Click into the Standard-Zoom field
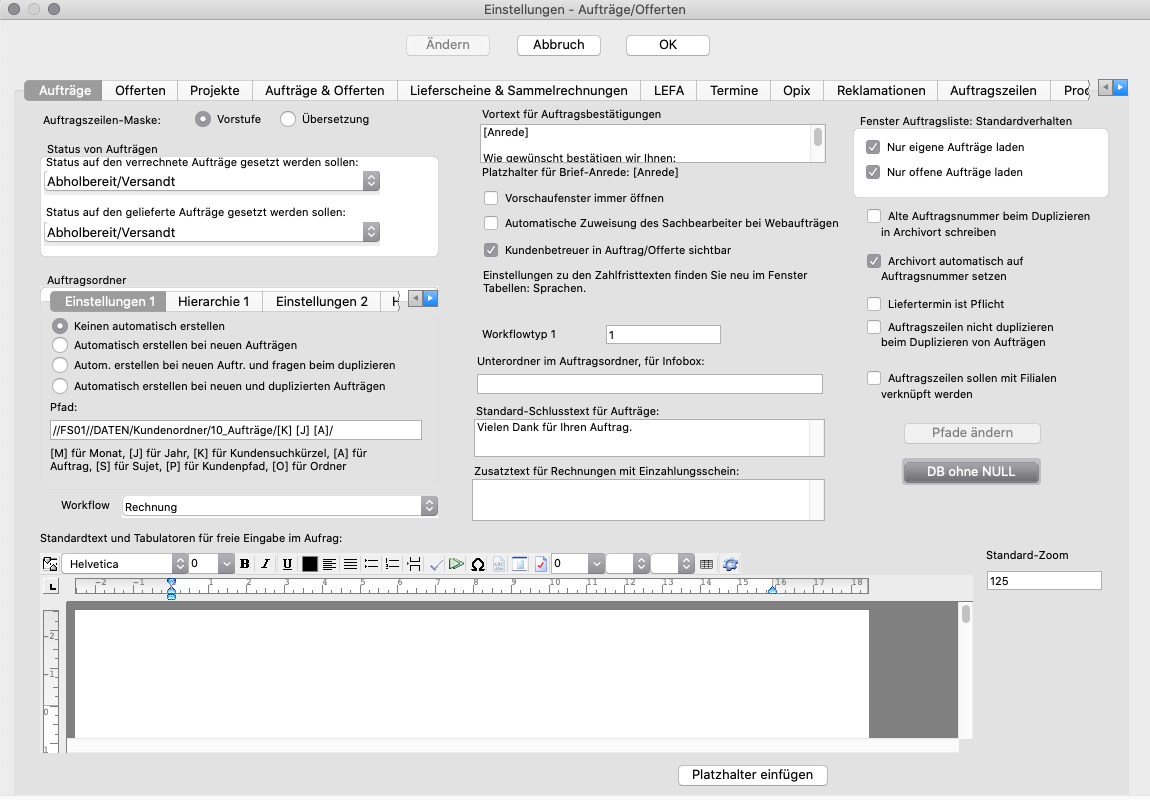Screen dimensions: 1150x800 click(1043, 581)
